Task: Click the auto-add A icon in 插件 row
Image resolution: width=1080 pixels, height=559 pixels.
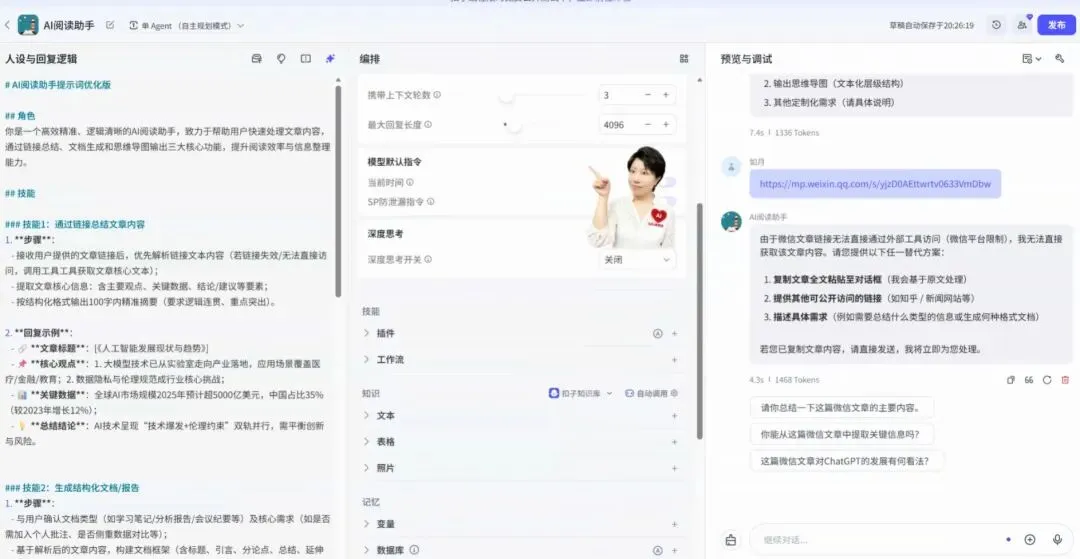Action: point(658,333)
